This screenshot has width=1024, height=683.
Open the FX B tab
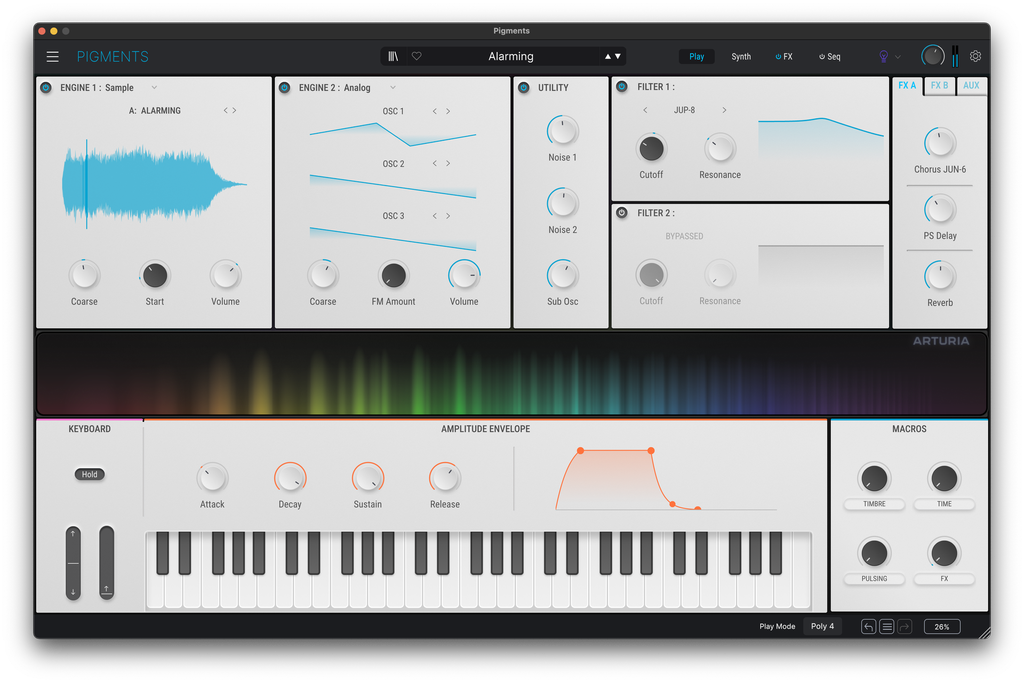[939, 86]
